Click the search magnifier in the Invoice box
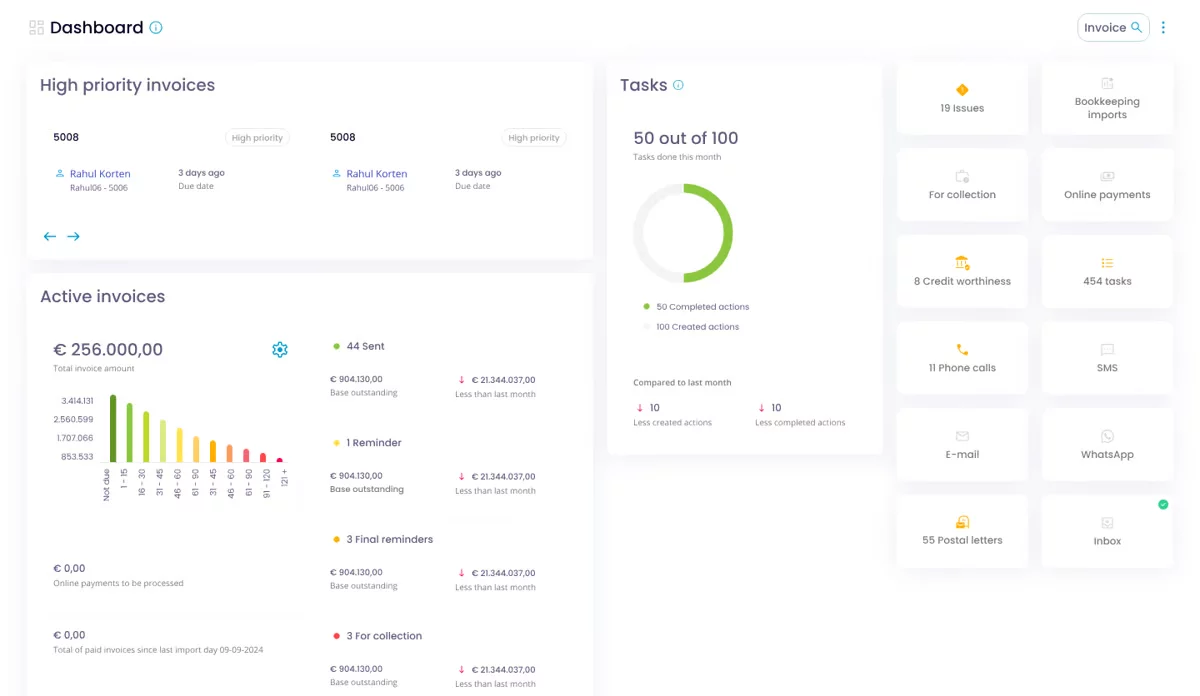The width and height of the screenshot is (1200, 696). click(1137, 28)
